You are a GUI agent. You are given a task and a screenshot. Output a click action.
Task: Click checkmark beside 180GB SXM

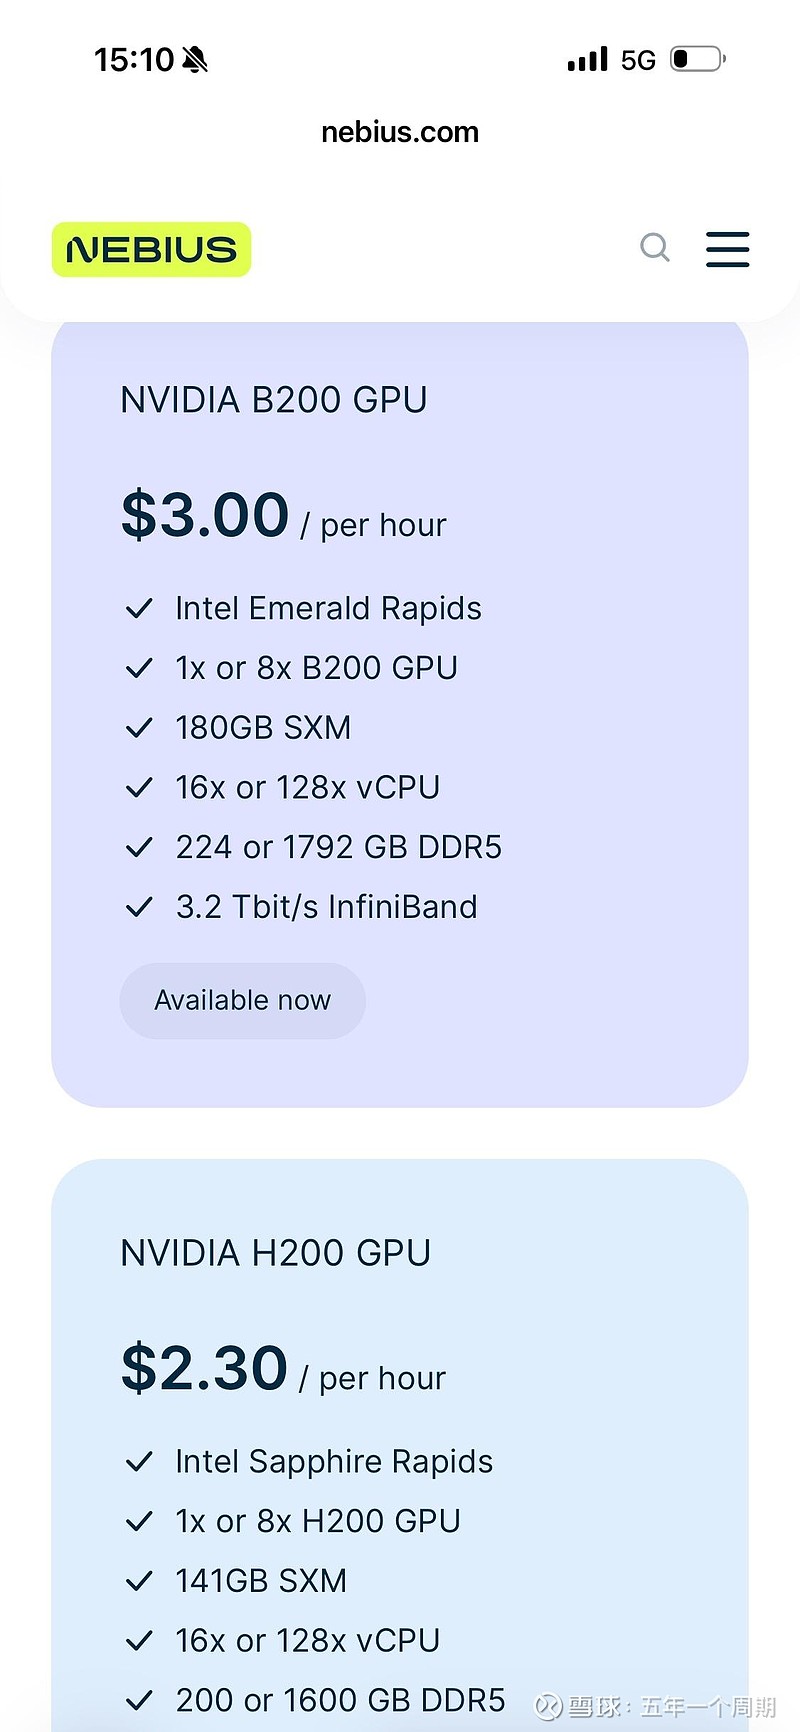click(x=139, y=728)
